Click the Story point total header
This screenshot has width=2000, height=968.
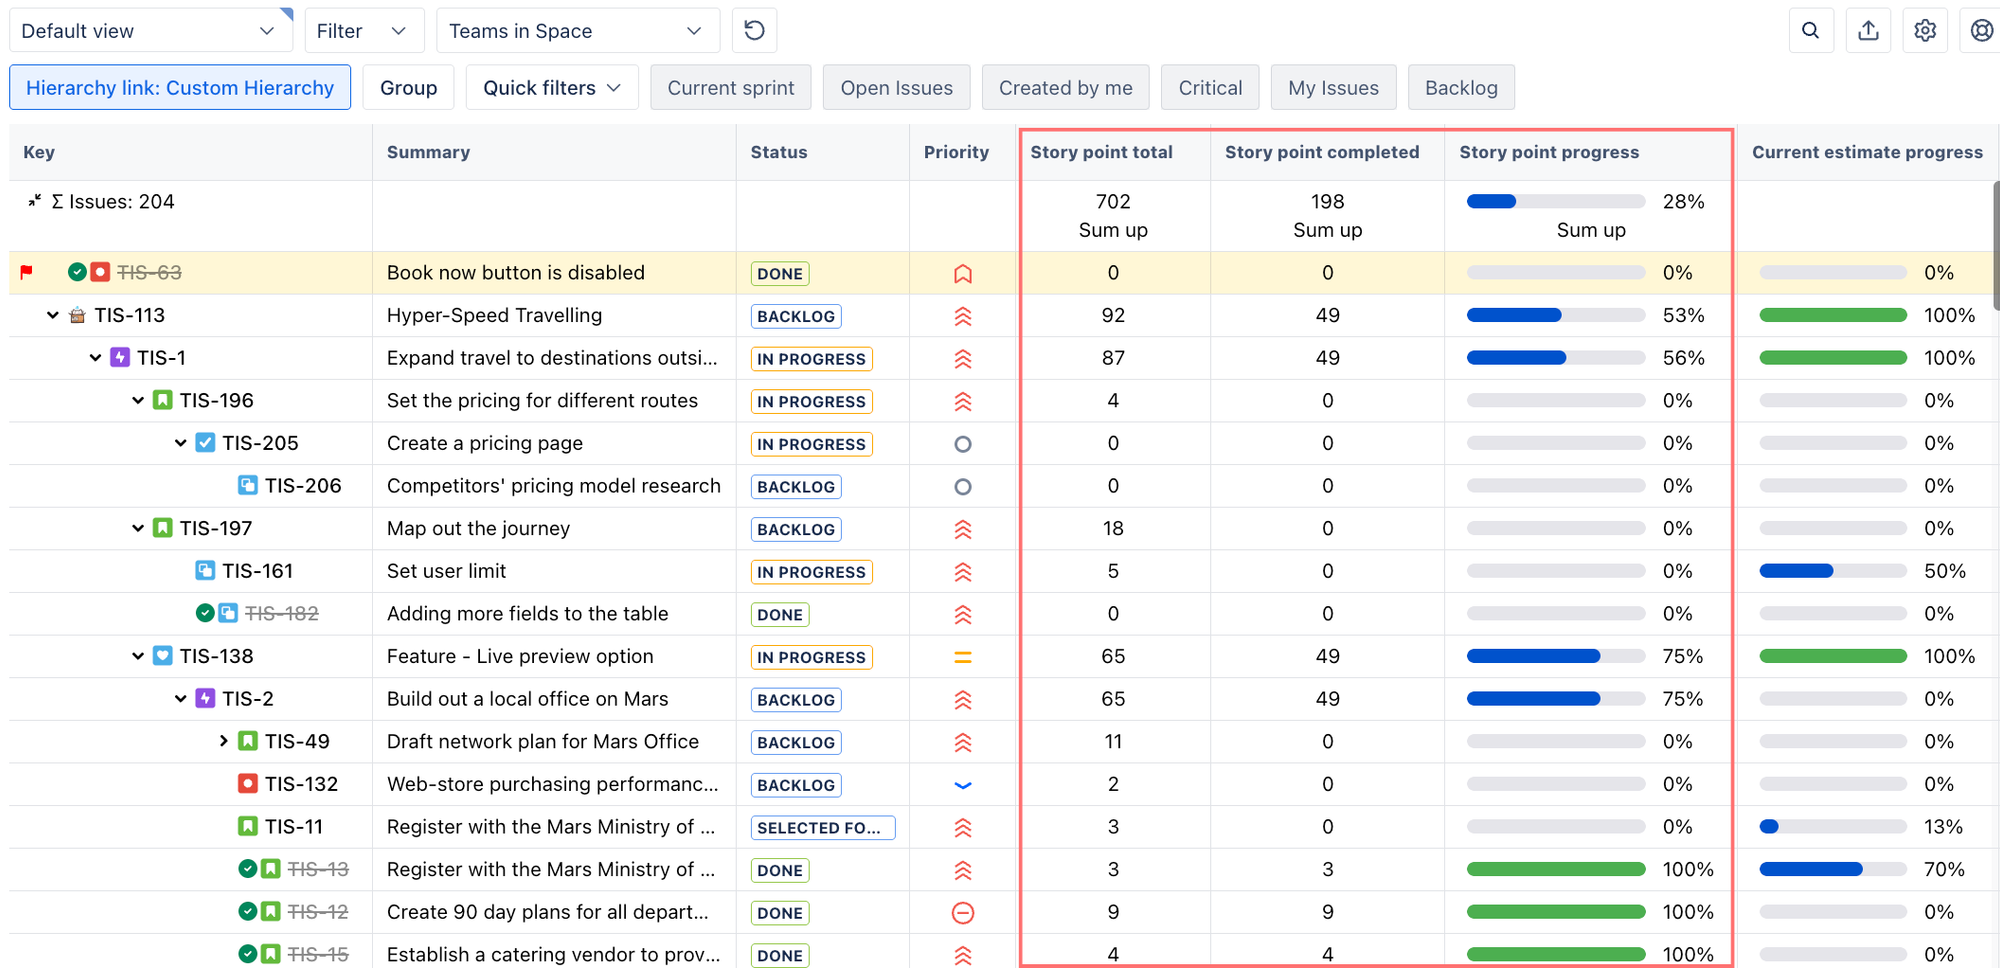tap(1101, 152)
